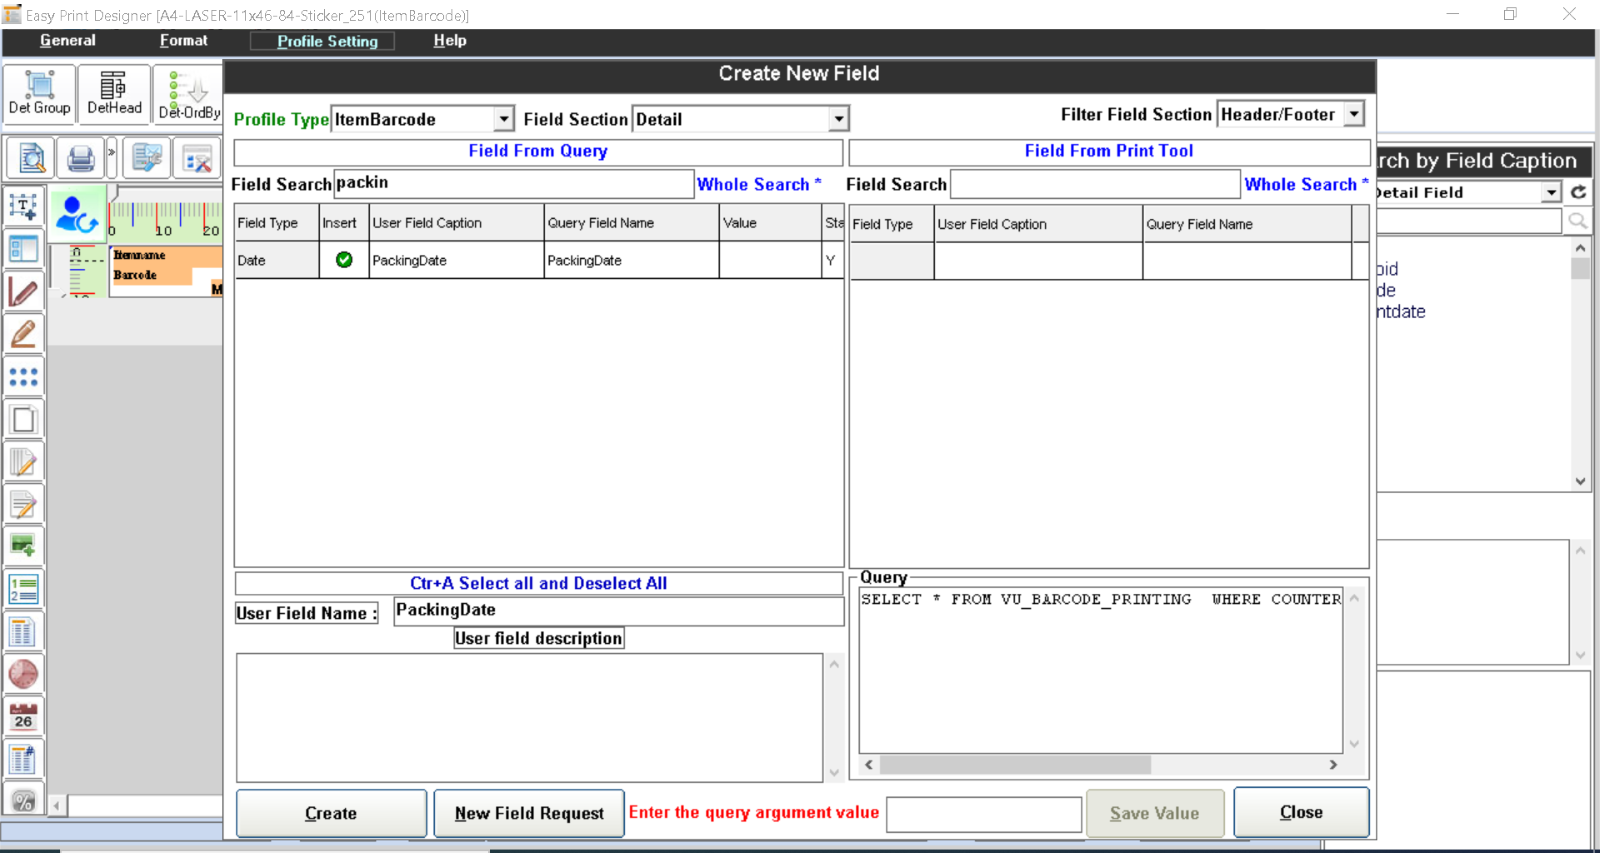Open the Format menu

[183, 41]
